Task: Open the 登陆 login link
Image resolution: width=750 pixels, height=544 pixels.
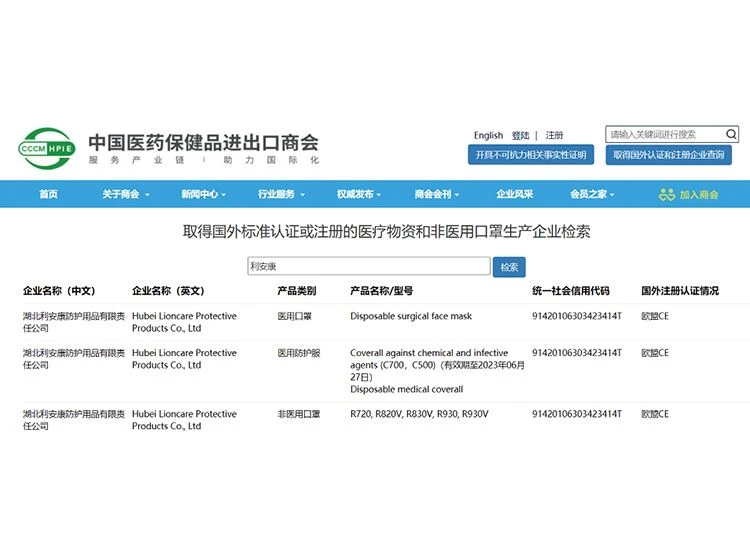Action: tap(520, 135)
